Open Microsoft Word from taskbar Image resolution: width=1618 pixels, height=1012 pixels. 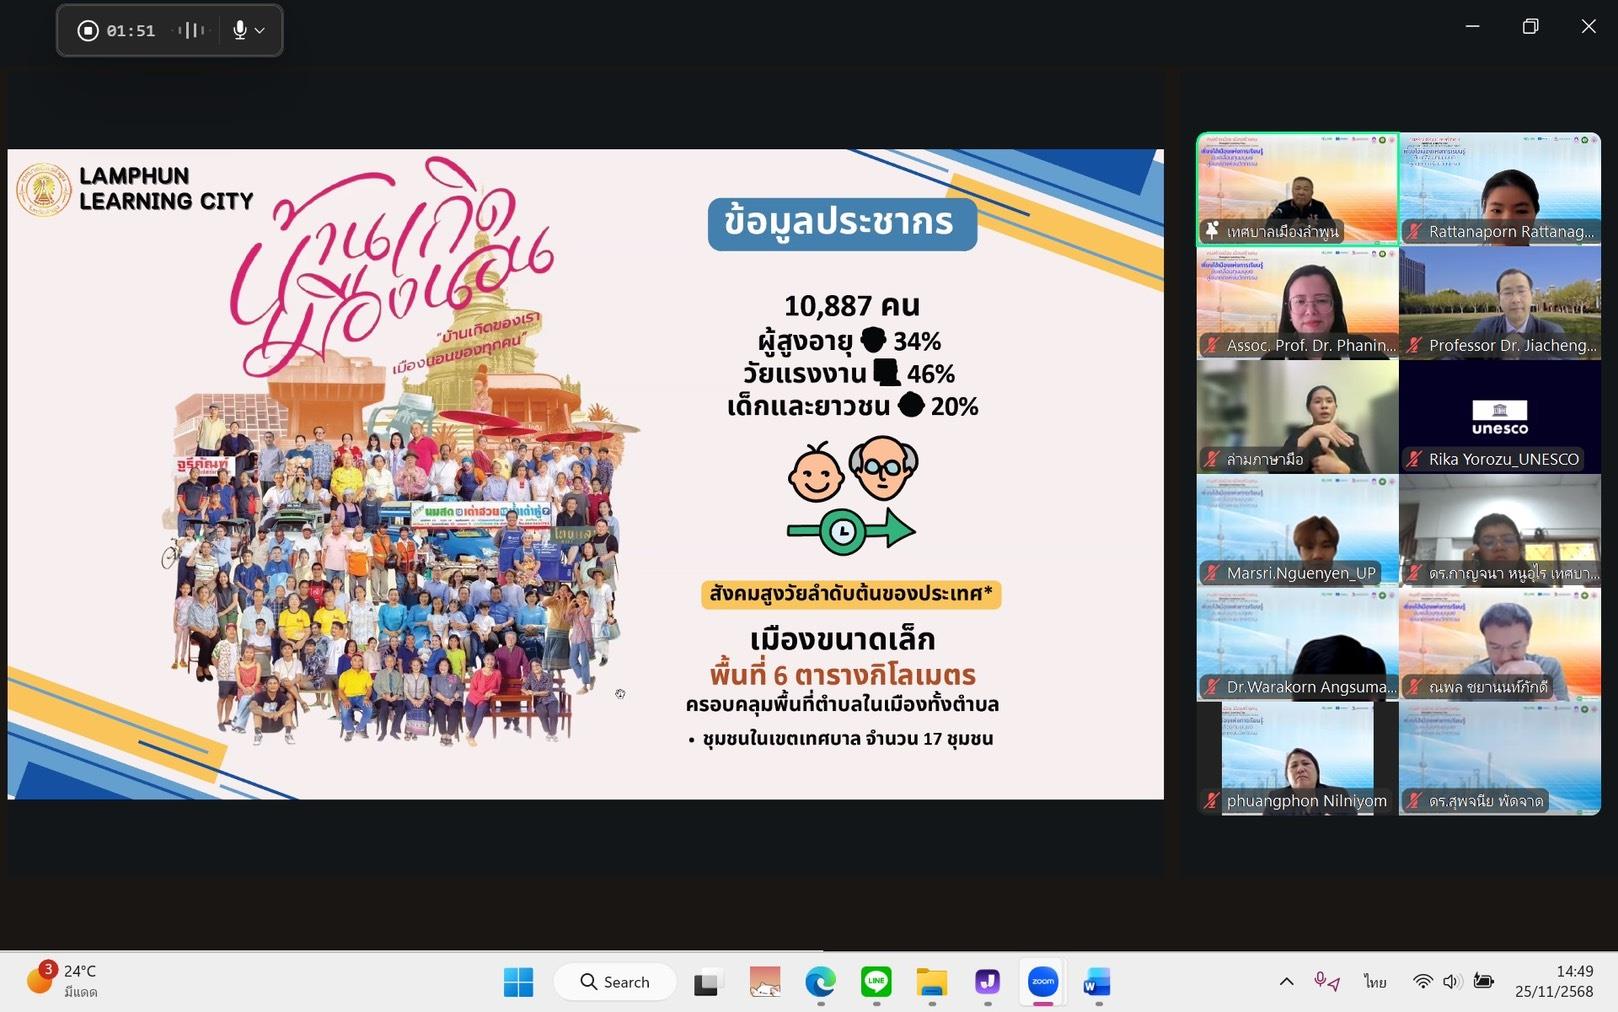[x=1097, y=982]
